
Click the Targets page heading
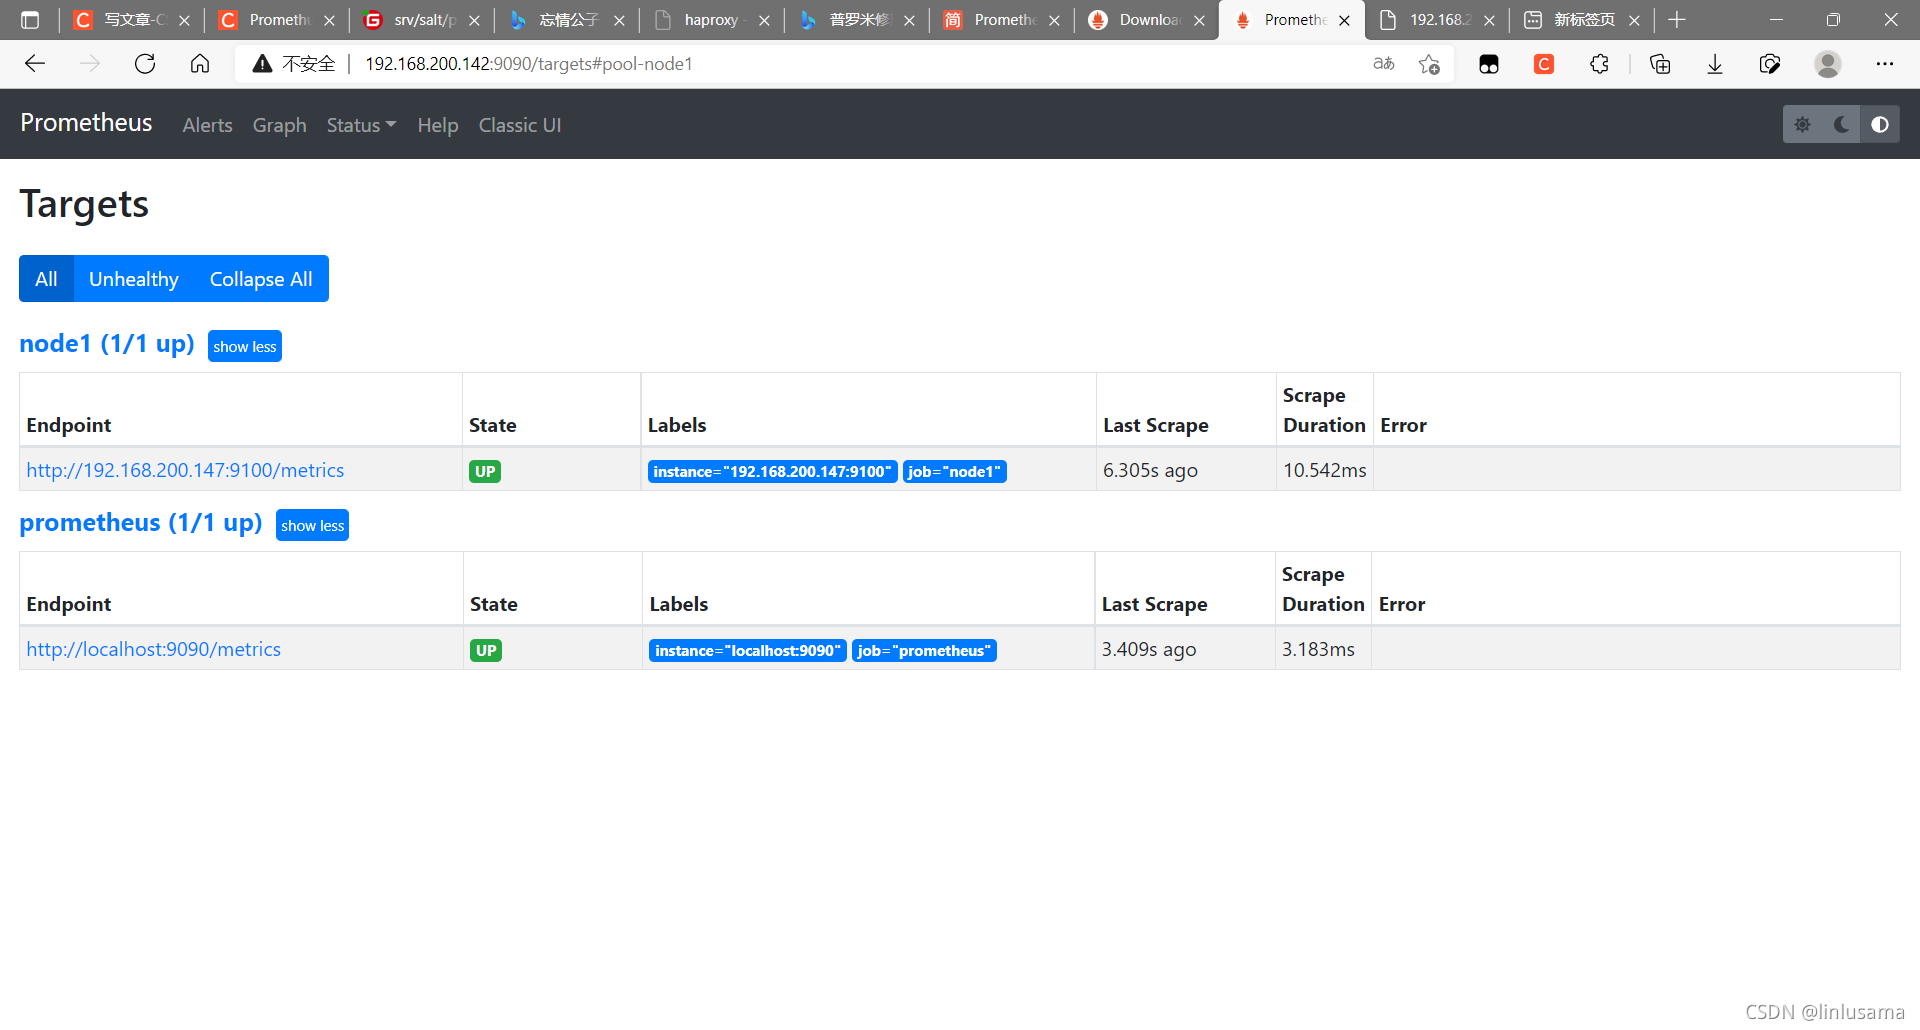(x=84, y=204)
